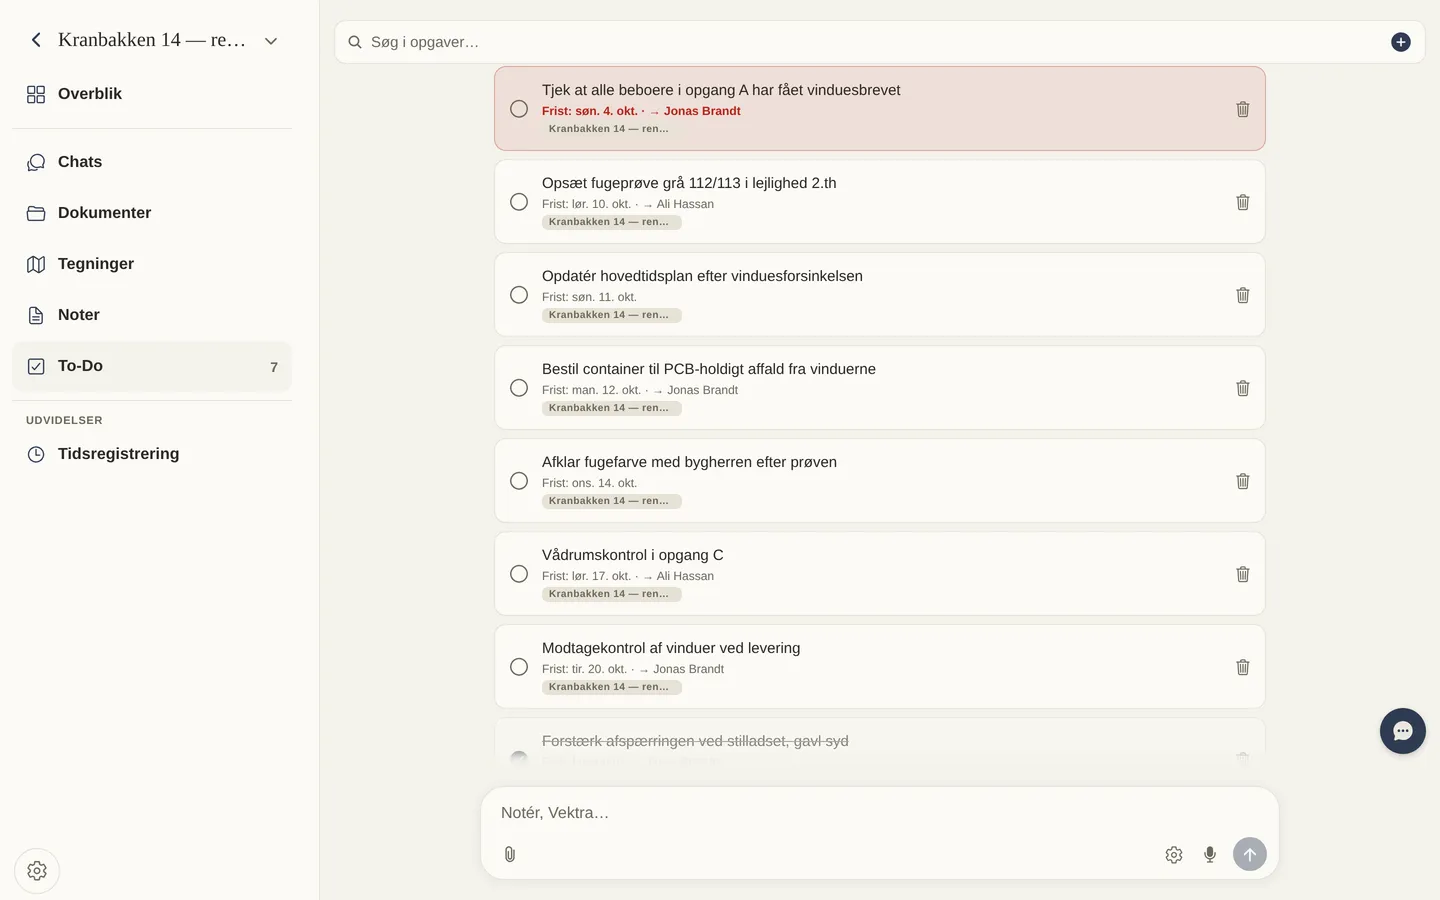Image resolution: width=1440 pixels, height=900 pixels.
Task: Attach a file with the paperclip icon
Action: pyautogui.click(x=510, y=854)
